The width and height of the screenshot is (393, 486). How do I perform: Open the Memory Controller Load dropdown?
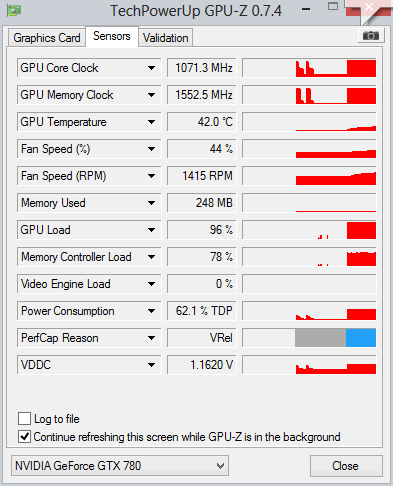click(x=151, y=257)
